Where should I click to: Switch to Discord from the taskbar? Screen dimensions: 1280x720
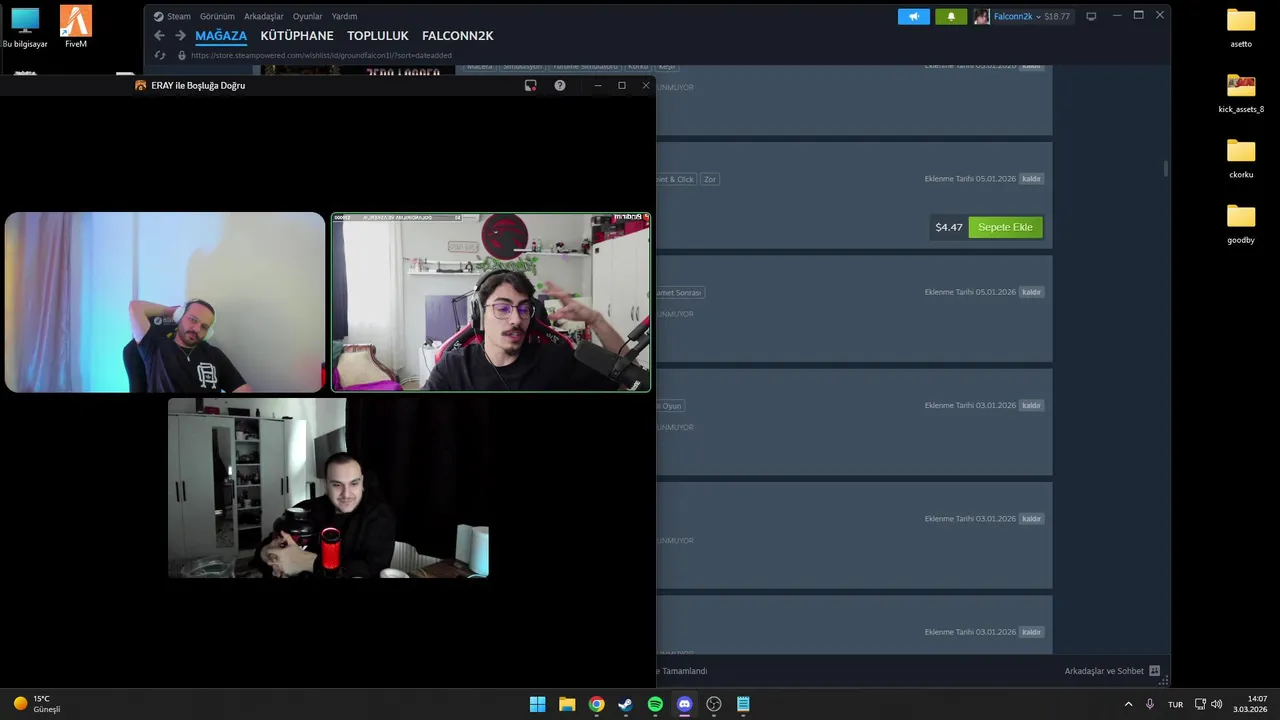[x=684, y=704]
